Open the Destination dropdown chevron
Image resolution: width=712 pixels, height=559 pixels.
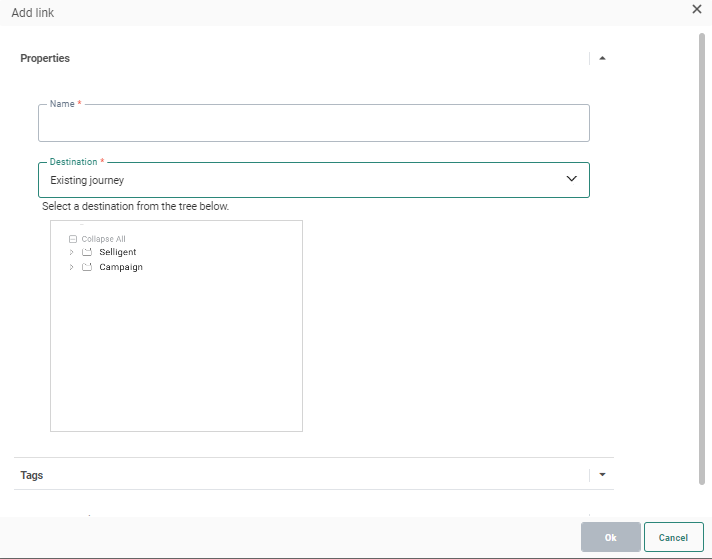tap(572, 179)
